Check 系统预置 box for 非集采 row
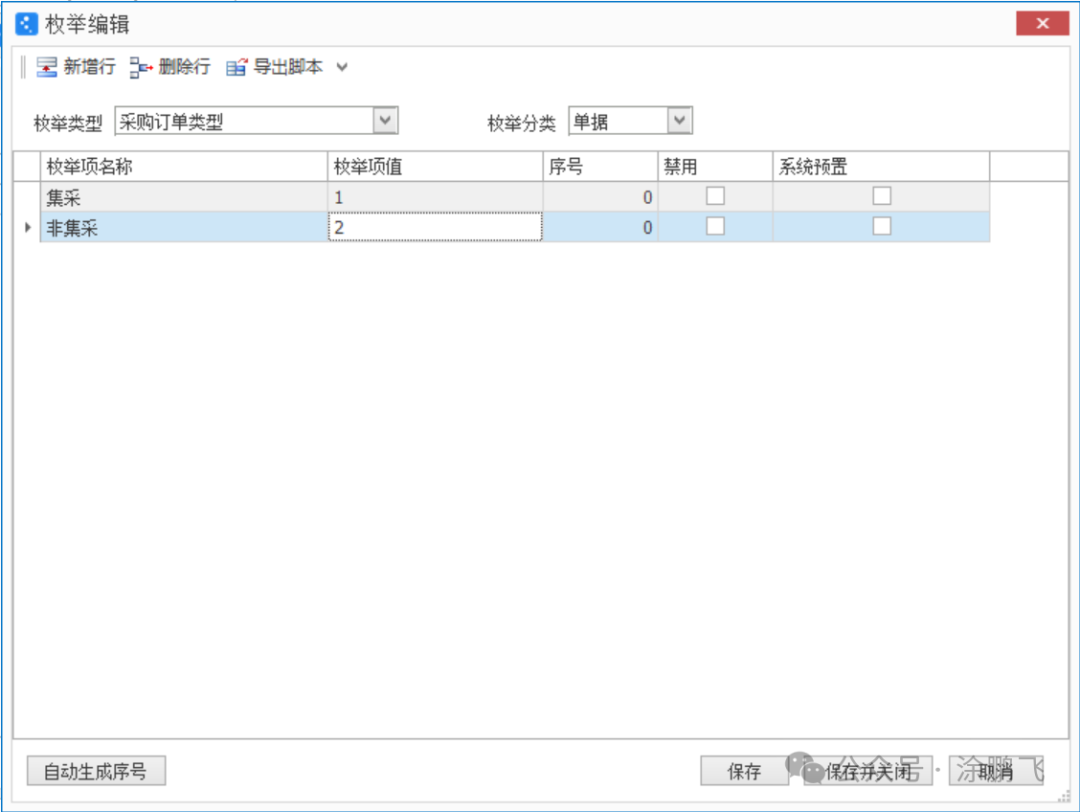 [x=881, y=226]
